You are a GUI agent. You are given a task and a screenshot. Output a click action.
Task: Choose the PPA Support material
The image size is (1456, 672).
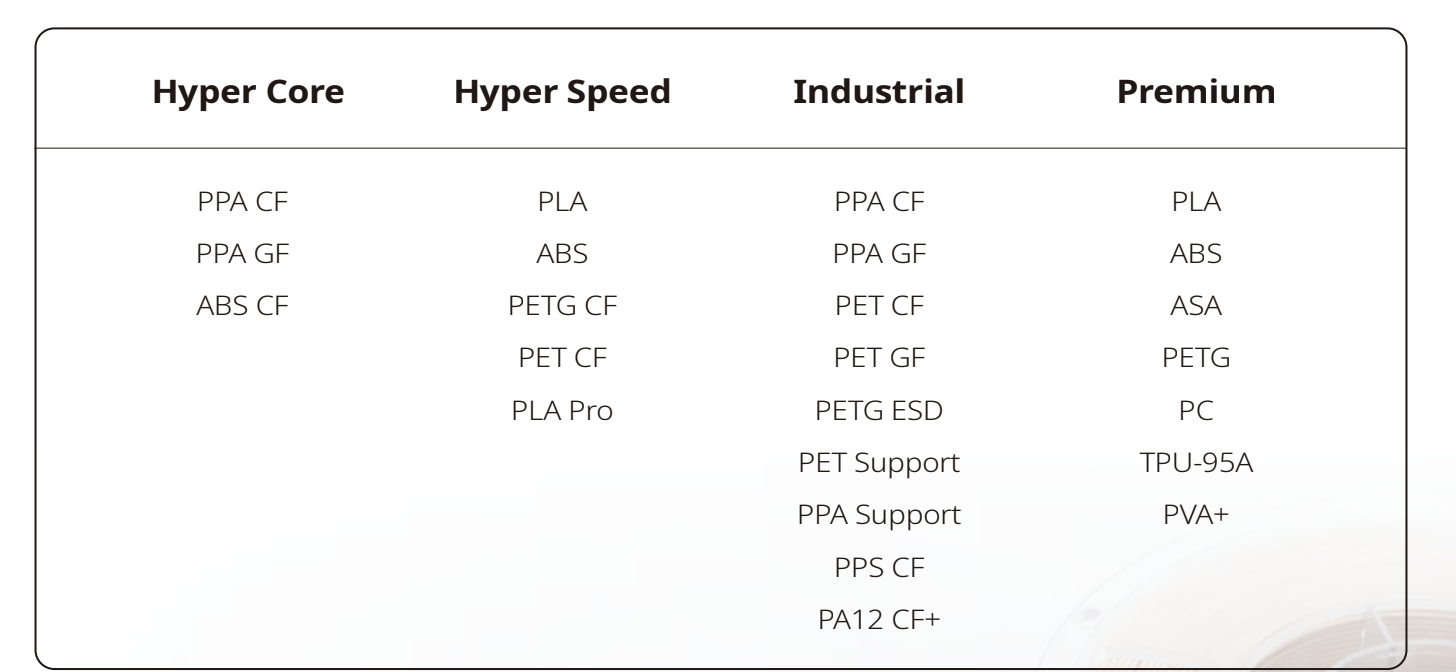[879, 515]
